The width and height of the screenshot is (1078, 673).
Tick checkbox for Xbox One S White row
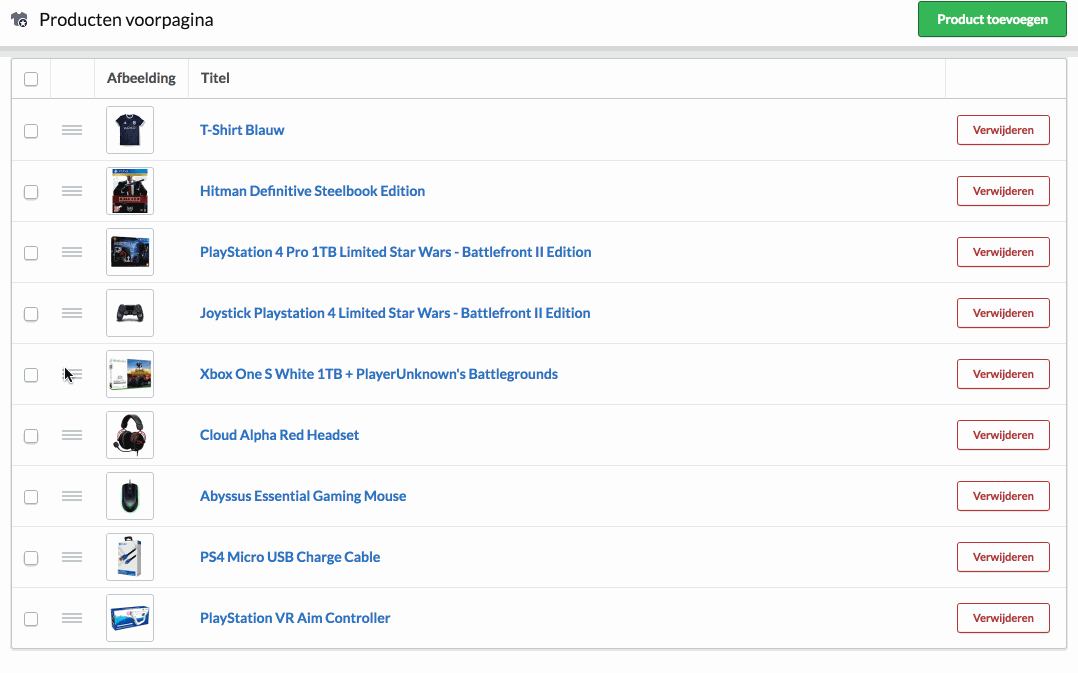click(31, 375)
